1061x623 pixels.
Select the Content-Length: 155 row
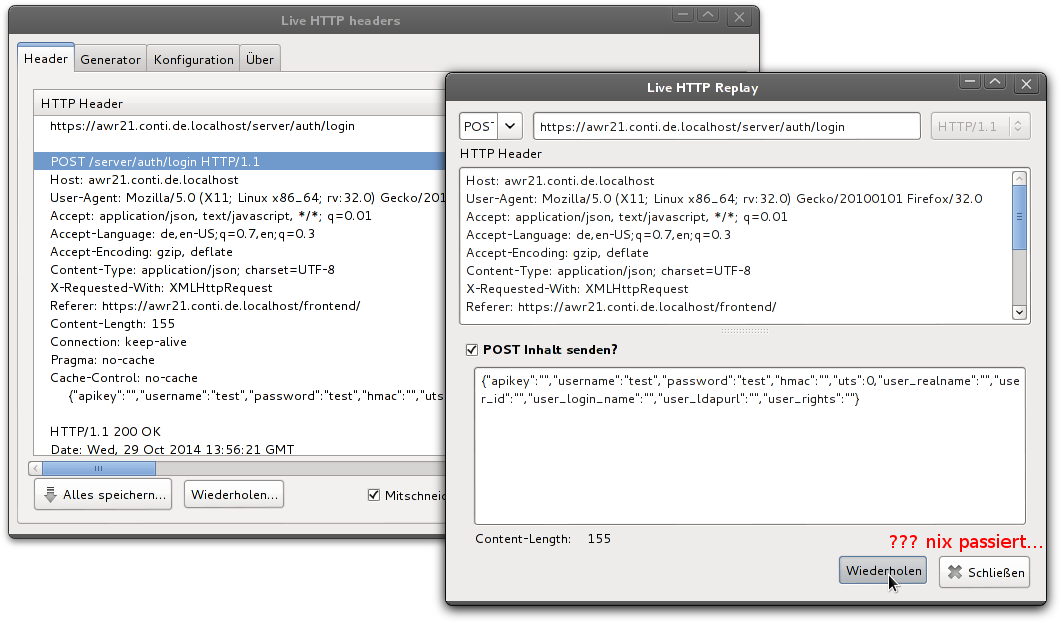[x=240, y=324]
